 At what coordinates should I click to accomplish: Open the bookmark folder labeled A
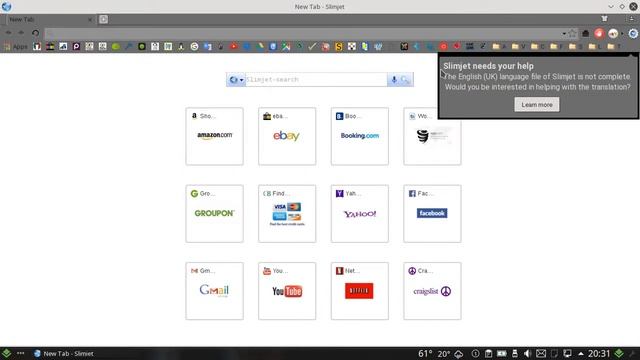499,47
